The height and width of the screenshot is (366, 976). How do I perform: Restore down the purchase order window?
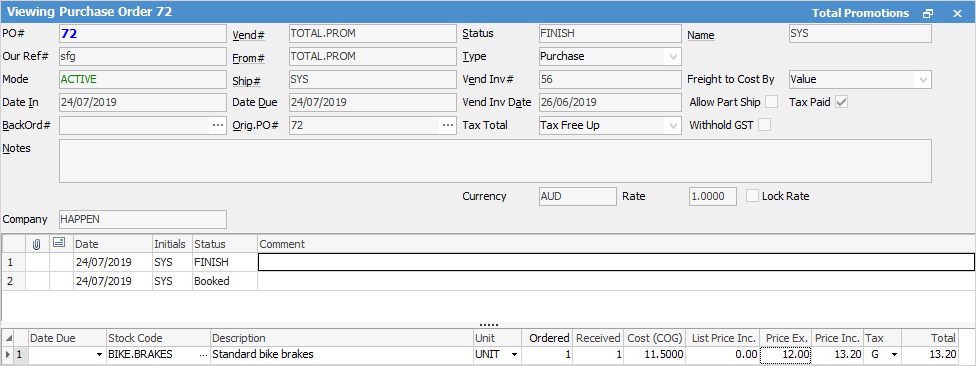[x=928, y=13]
